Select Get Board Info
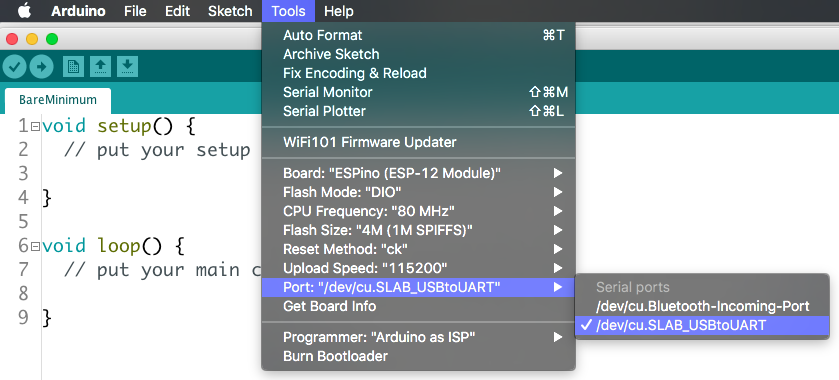Screen dimensions: 839x380 coord(418,306)
